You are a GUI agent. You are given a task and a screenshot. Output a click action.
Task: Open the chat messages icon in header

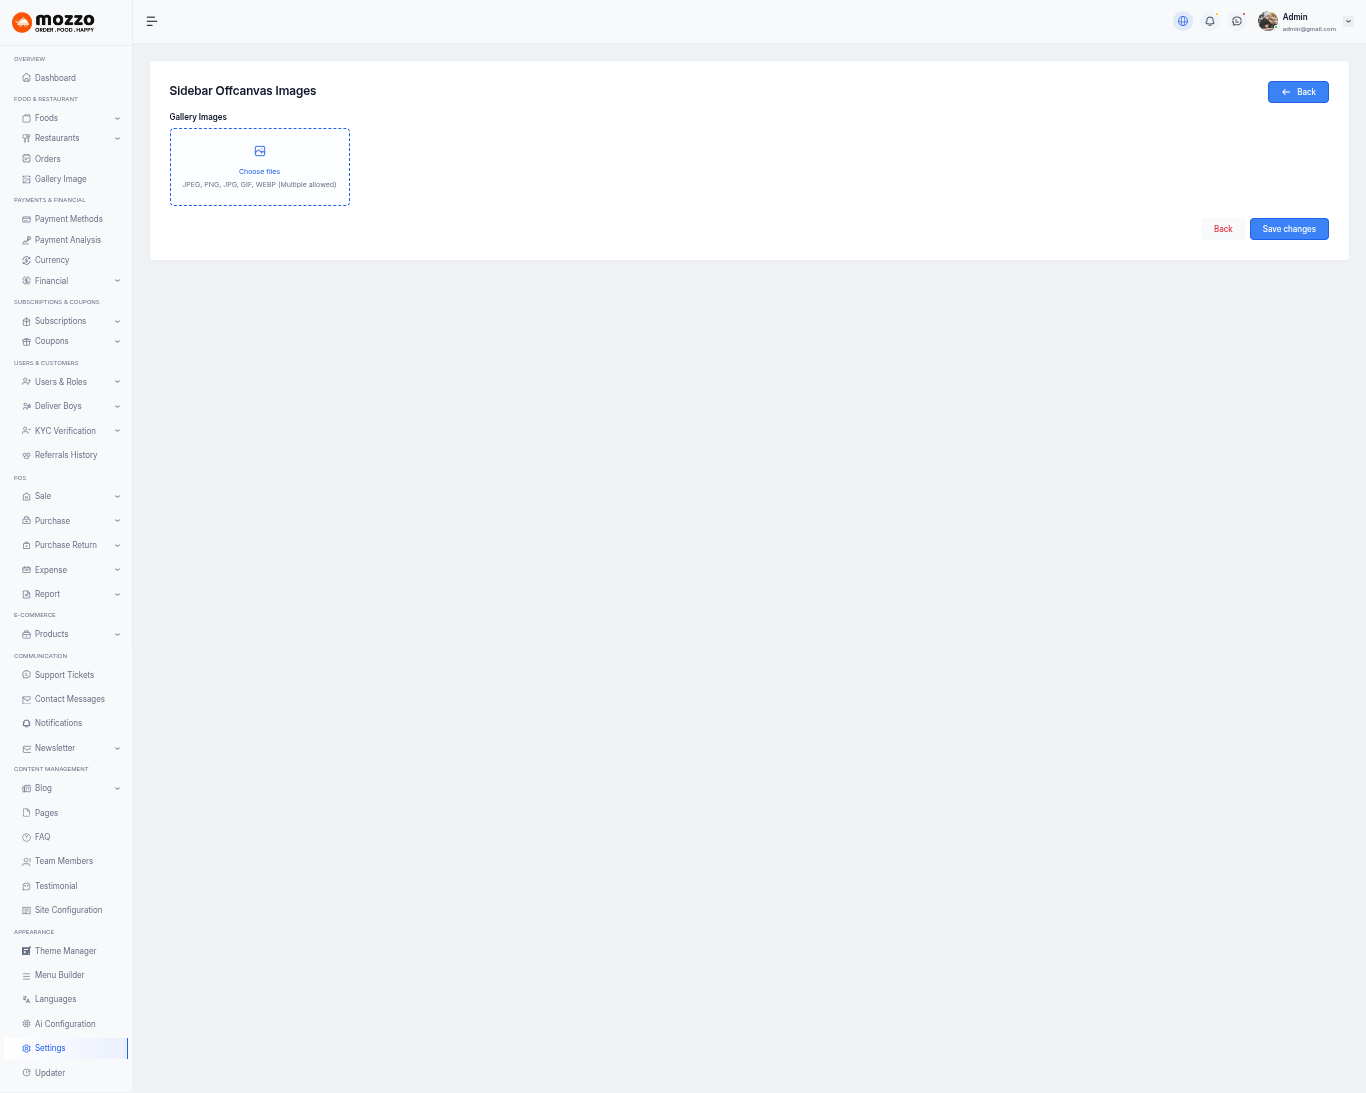click(1237, 21)
